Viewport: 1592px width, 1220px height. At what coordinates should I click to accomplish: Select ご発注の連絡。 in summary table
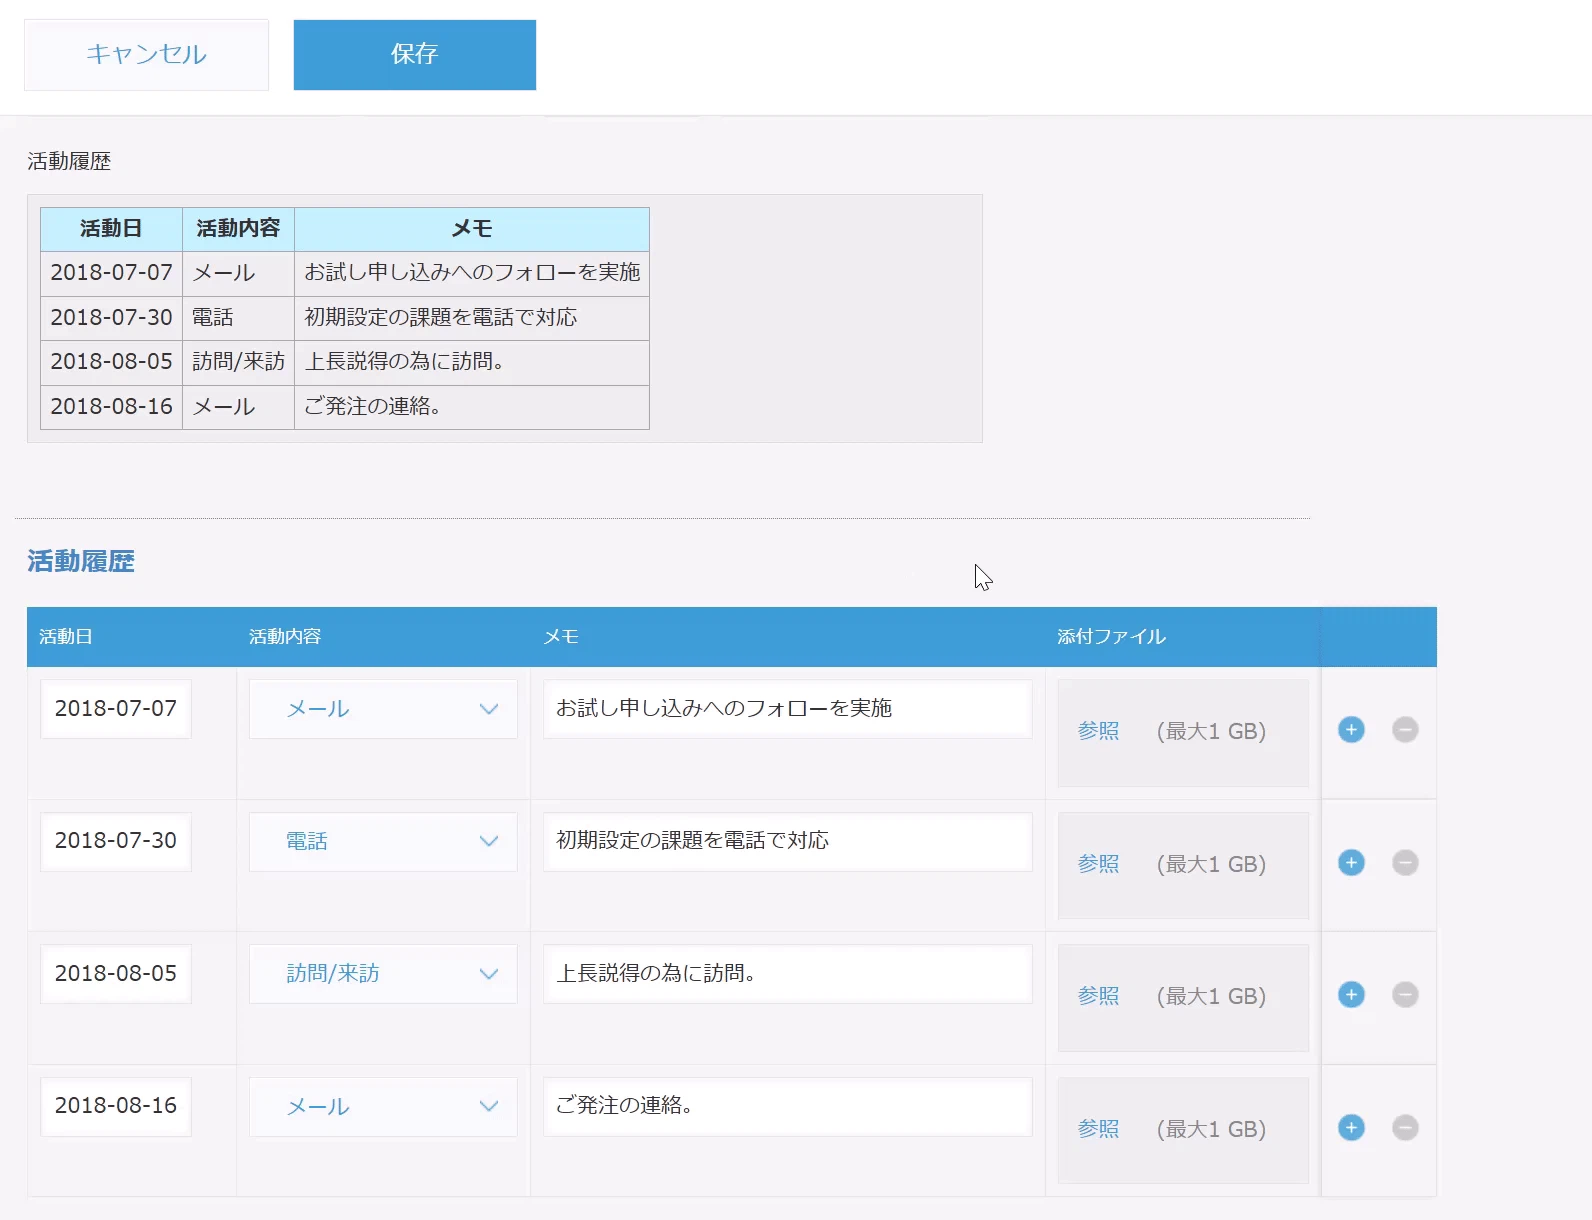click(x=472, y=407)
